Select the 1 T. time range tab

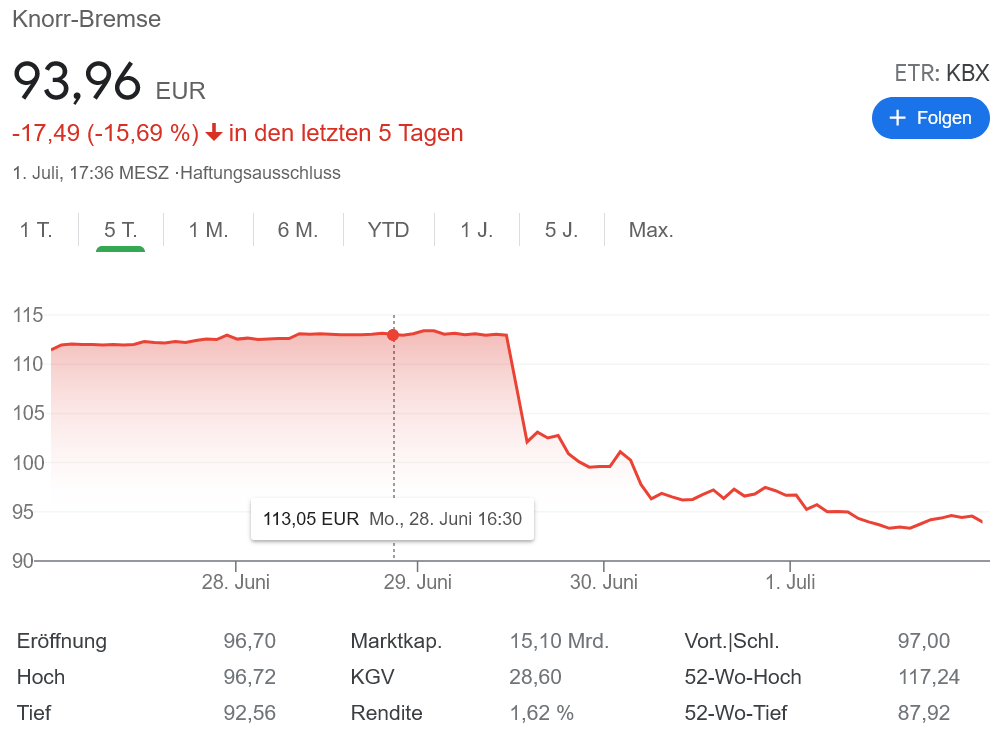coord(36,230)
